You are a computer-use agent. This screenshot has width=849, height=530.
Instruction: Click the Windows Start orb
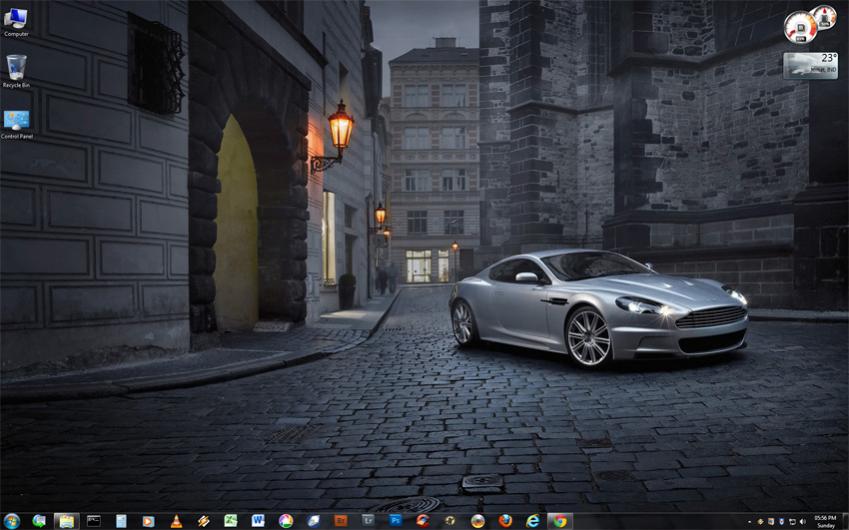click(x=11, y=521)
